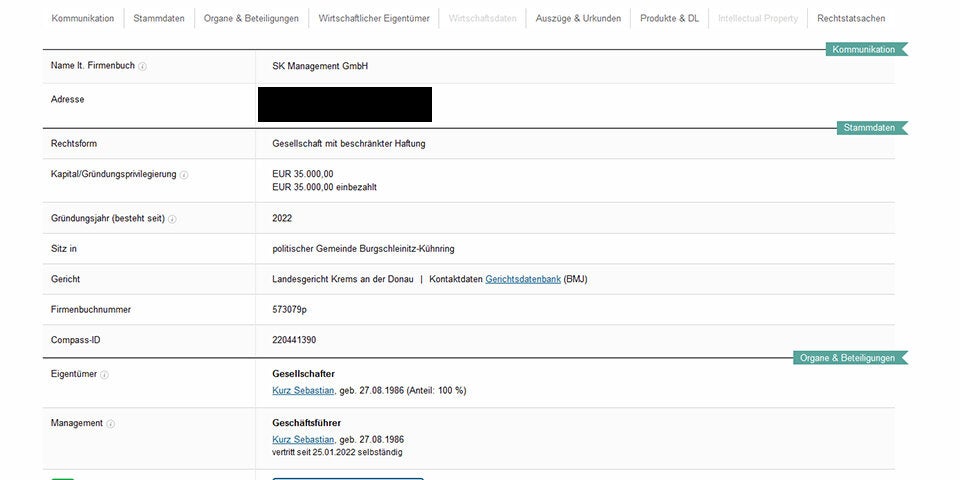Open Kurz Sebastian link under Geschäftsführer
Viewport: 960px width, 480px height.
(303, 439)
